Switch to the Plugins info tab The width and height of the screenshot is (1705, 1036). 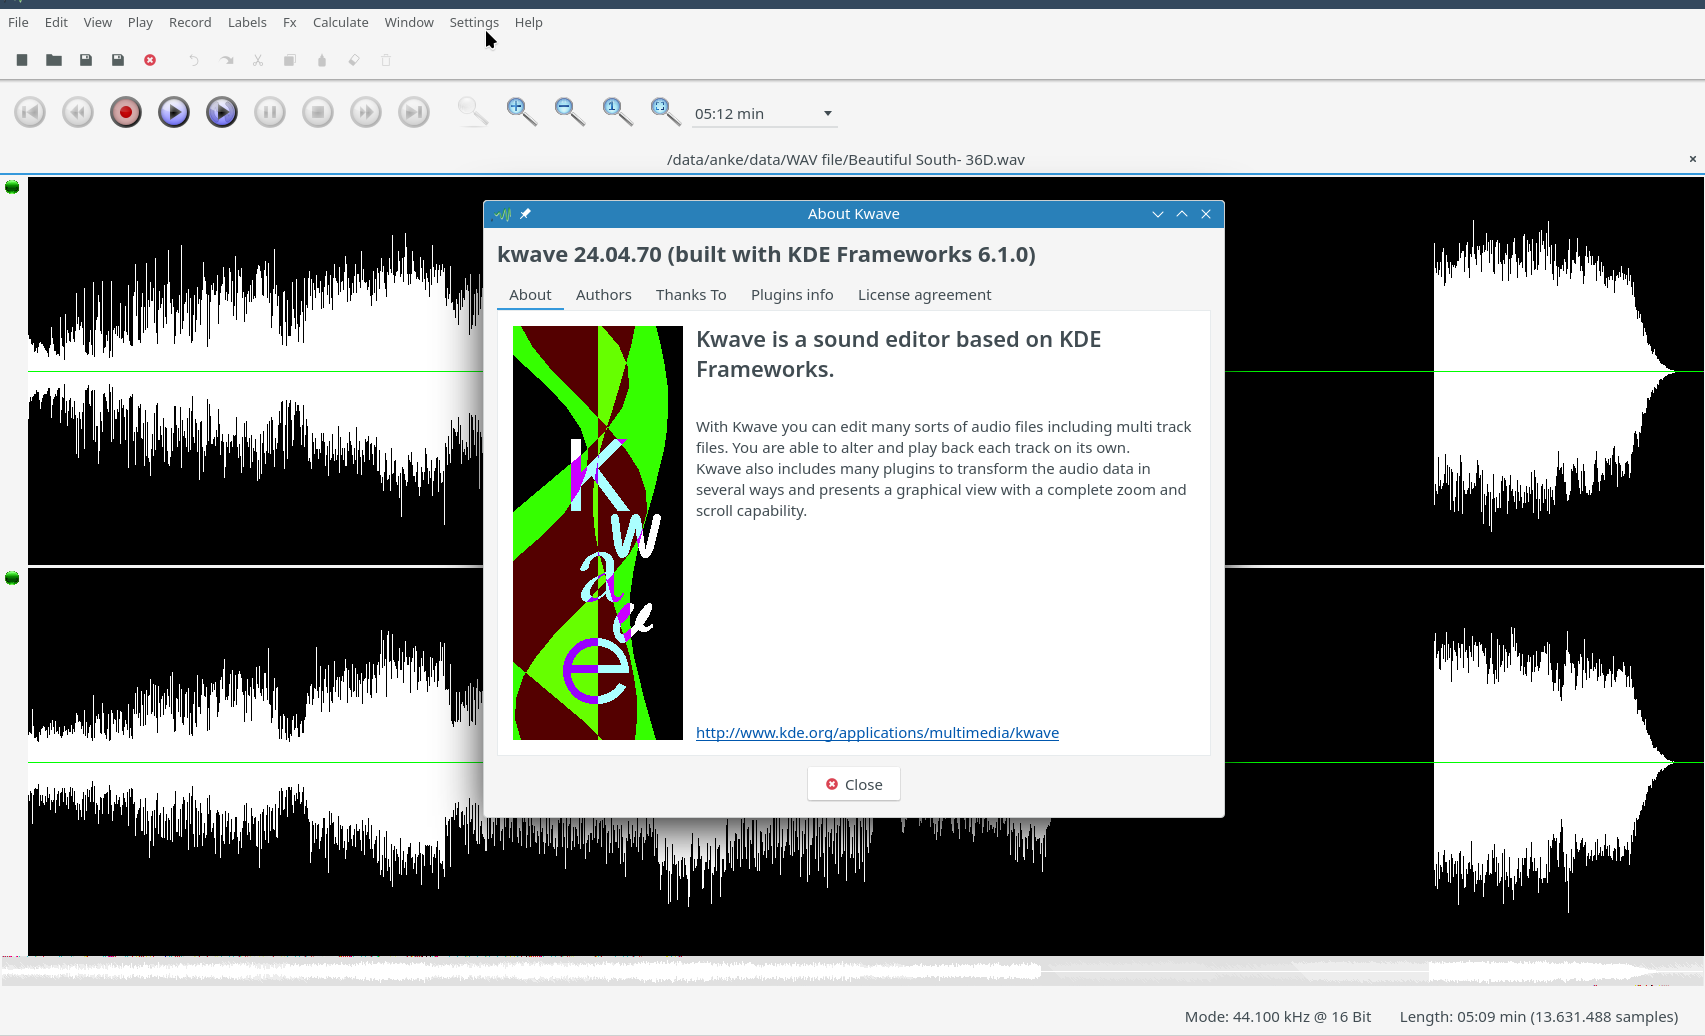tap(791, 295)
